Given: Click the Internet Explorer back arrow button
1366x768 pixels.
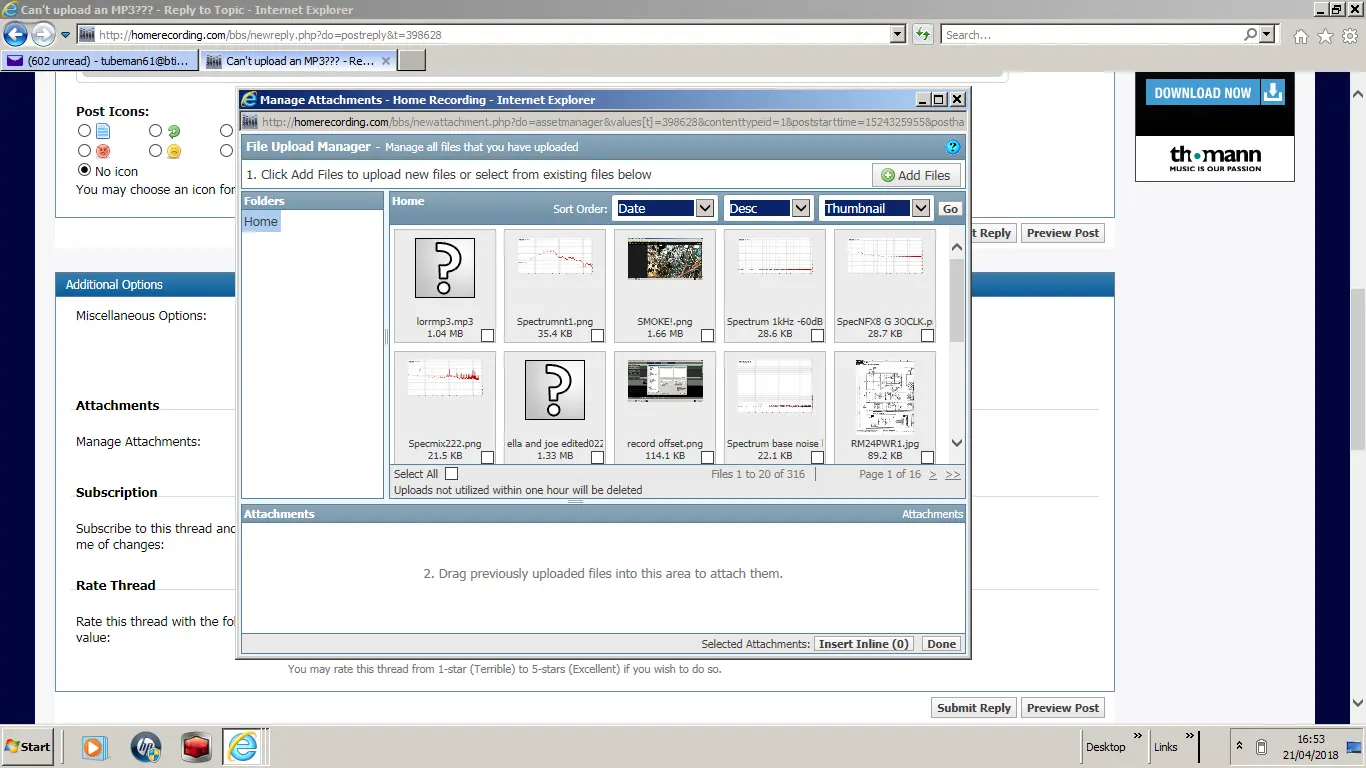Looking at the screenshot, I should pyautogui.click(x=15, y=35).
